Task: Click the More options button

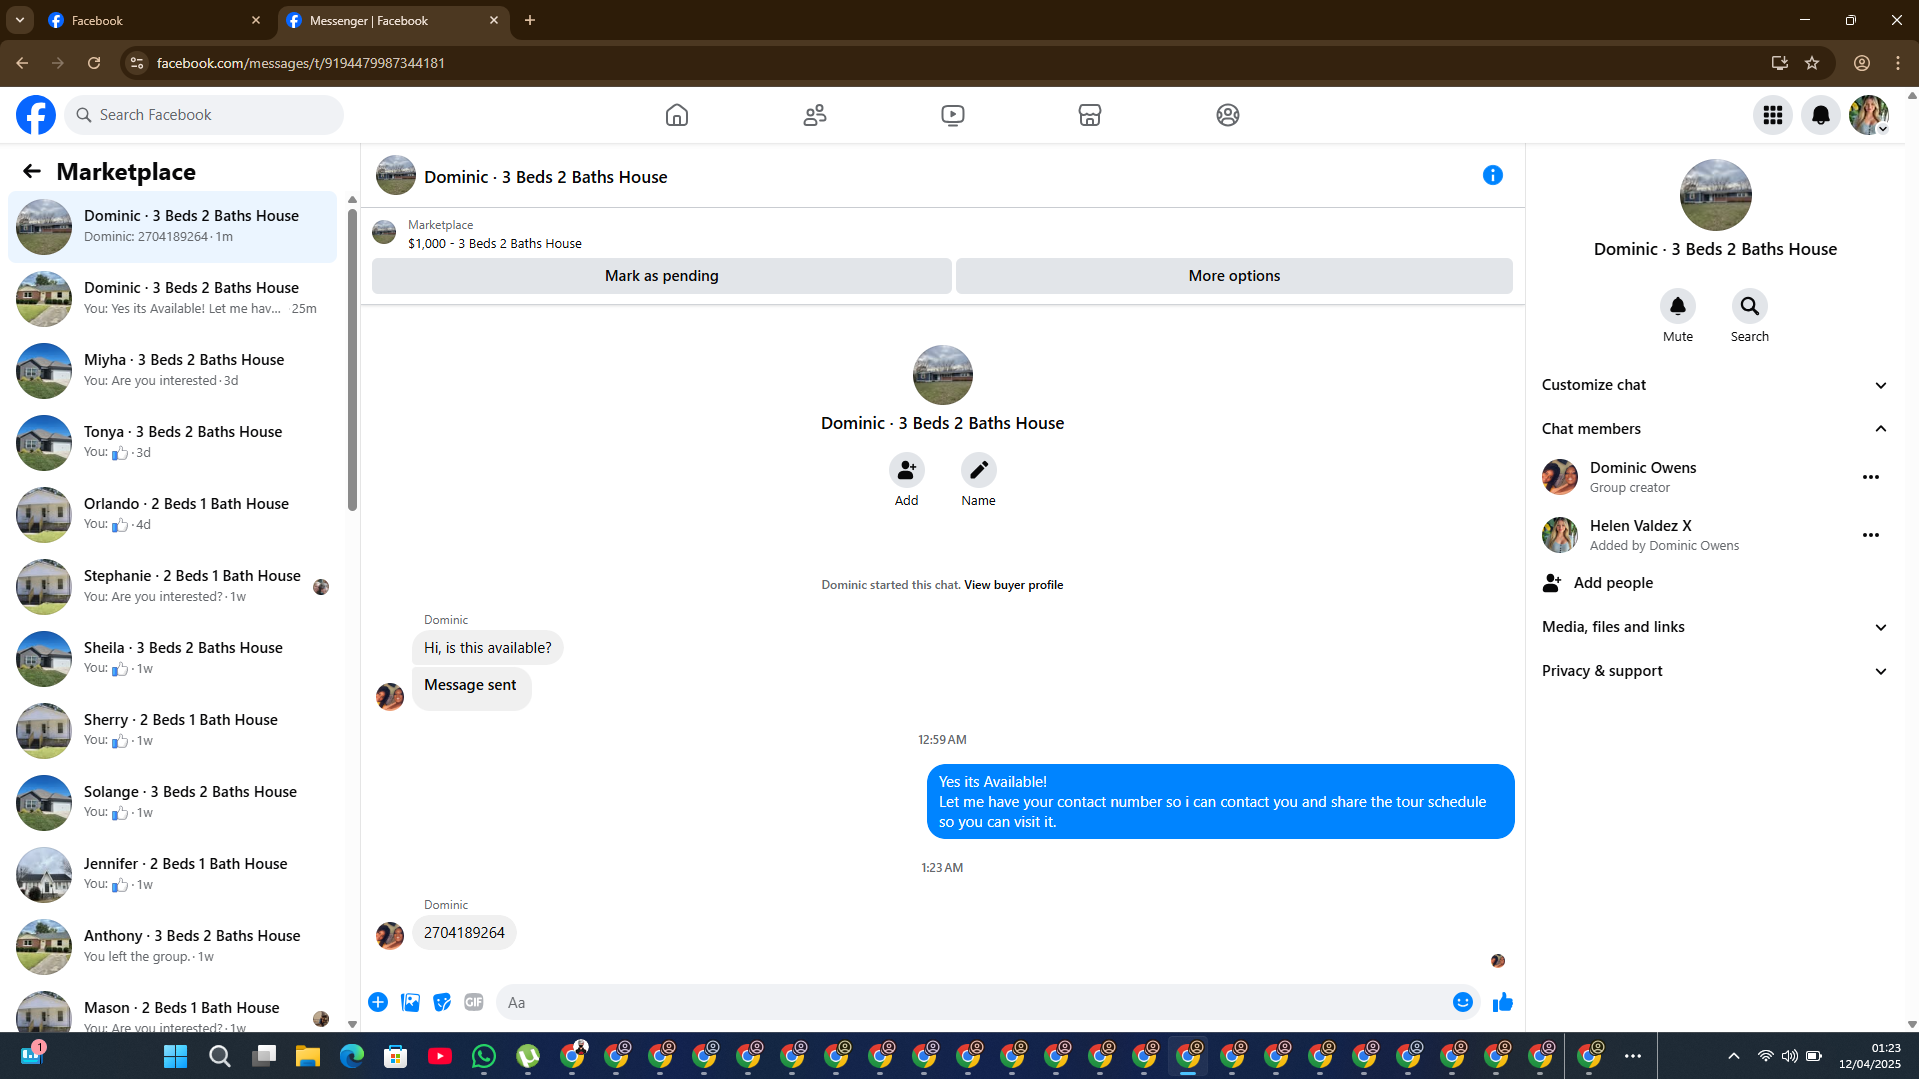Action: coord(1234,276)
